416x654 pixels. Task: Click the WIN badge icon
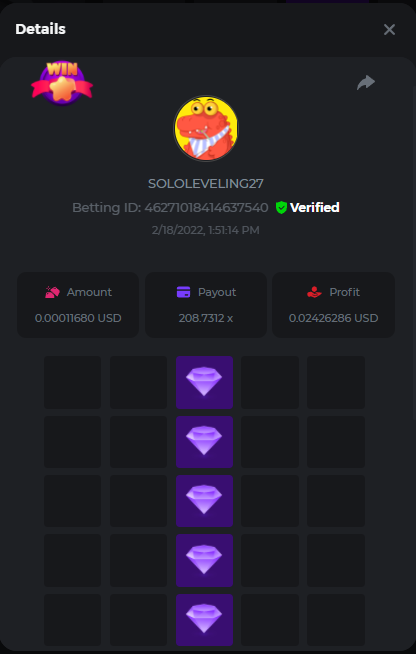click(x=62, y=83)
